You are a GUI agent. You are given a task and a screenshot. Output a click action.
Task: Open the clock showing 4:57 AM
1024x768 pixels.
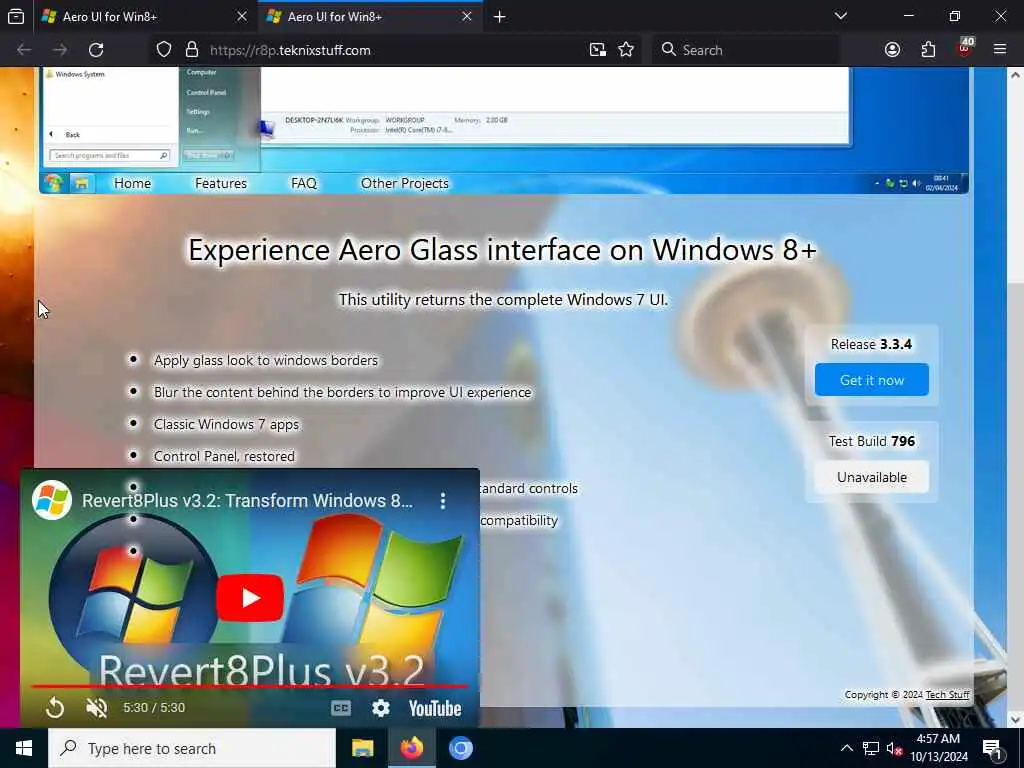click(938, 748)
